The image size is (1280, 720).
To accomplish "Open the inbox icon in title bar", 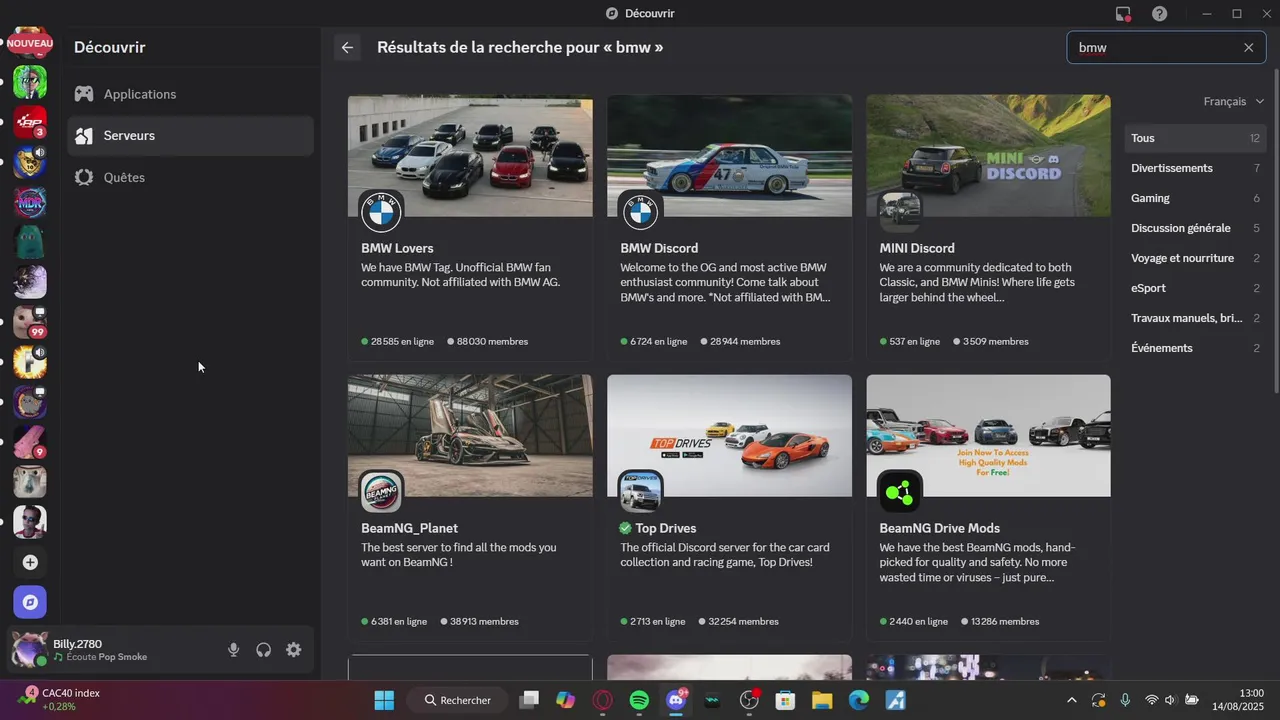I will tap(1123, 14).
